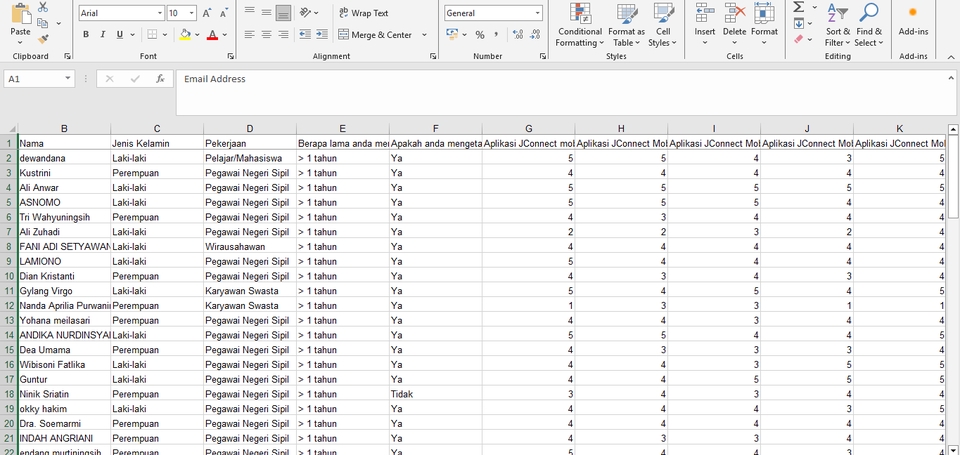Select the Format Painter brush
960x455 pixels.
point(43,39)
